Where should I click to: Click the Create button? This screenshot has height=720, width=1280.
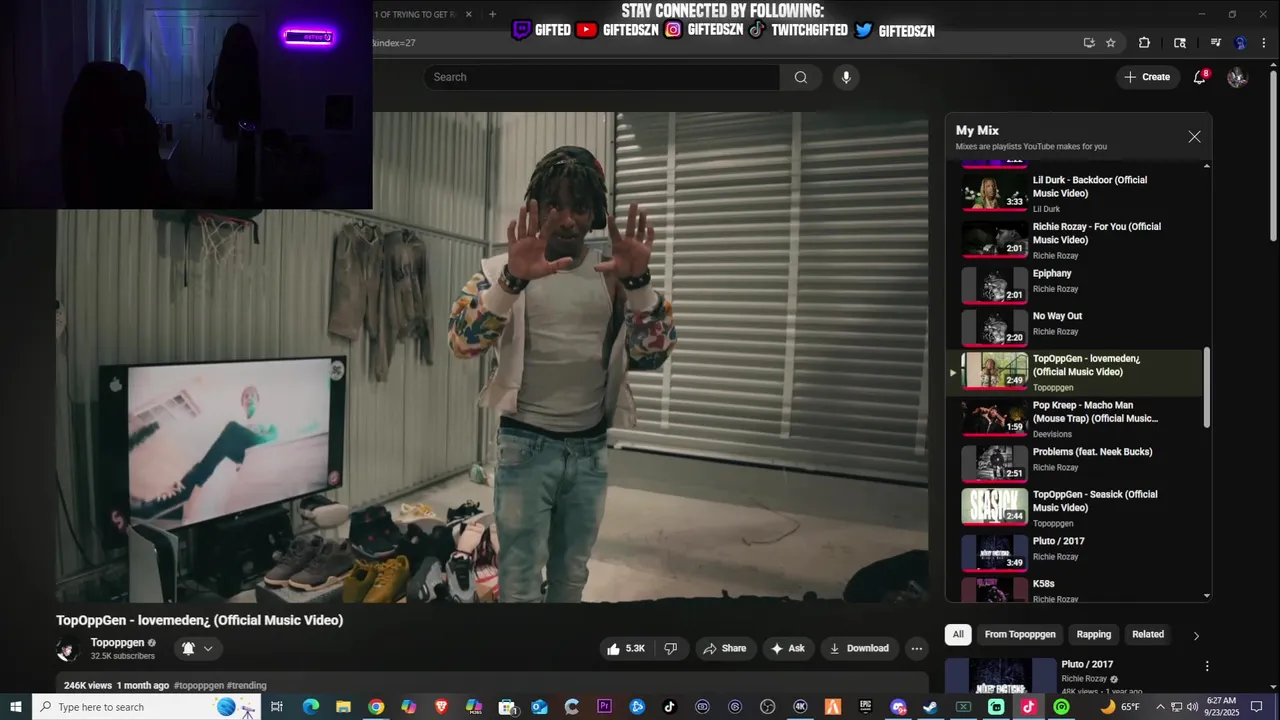click(x=1147, y=77)
